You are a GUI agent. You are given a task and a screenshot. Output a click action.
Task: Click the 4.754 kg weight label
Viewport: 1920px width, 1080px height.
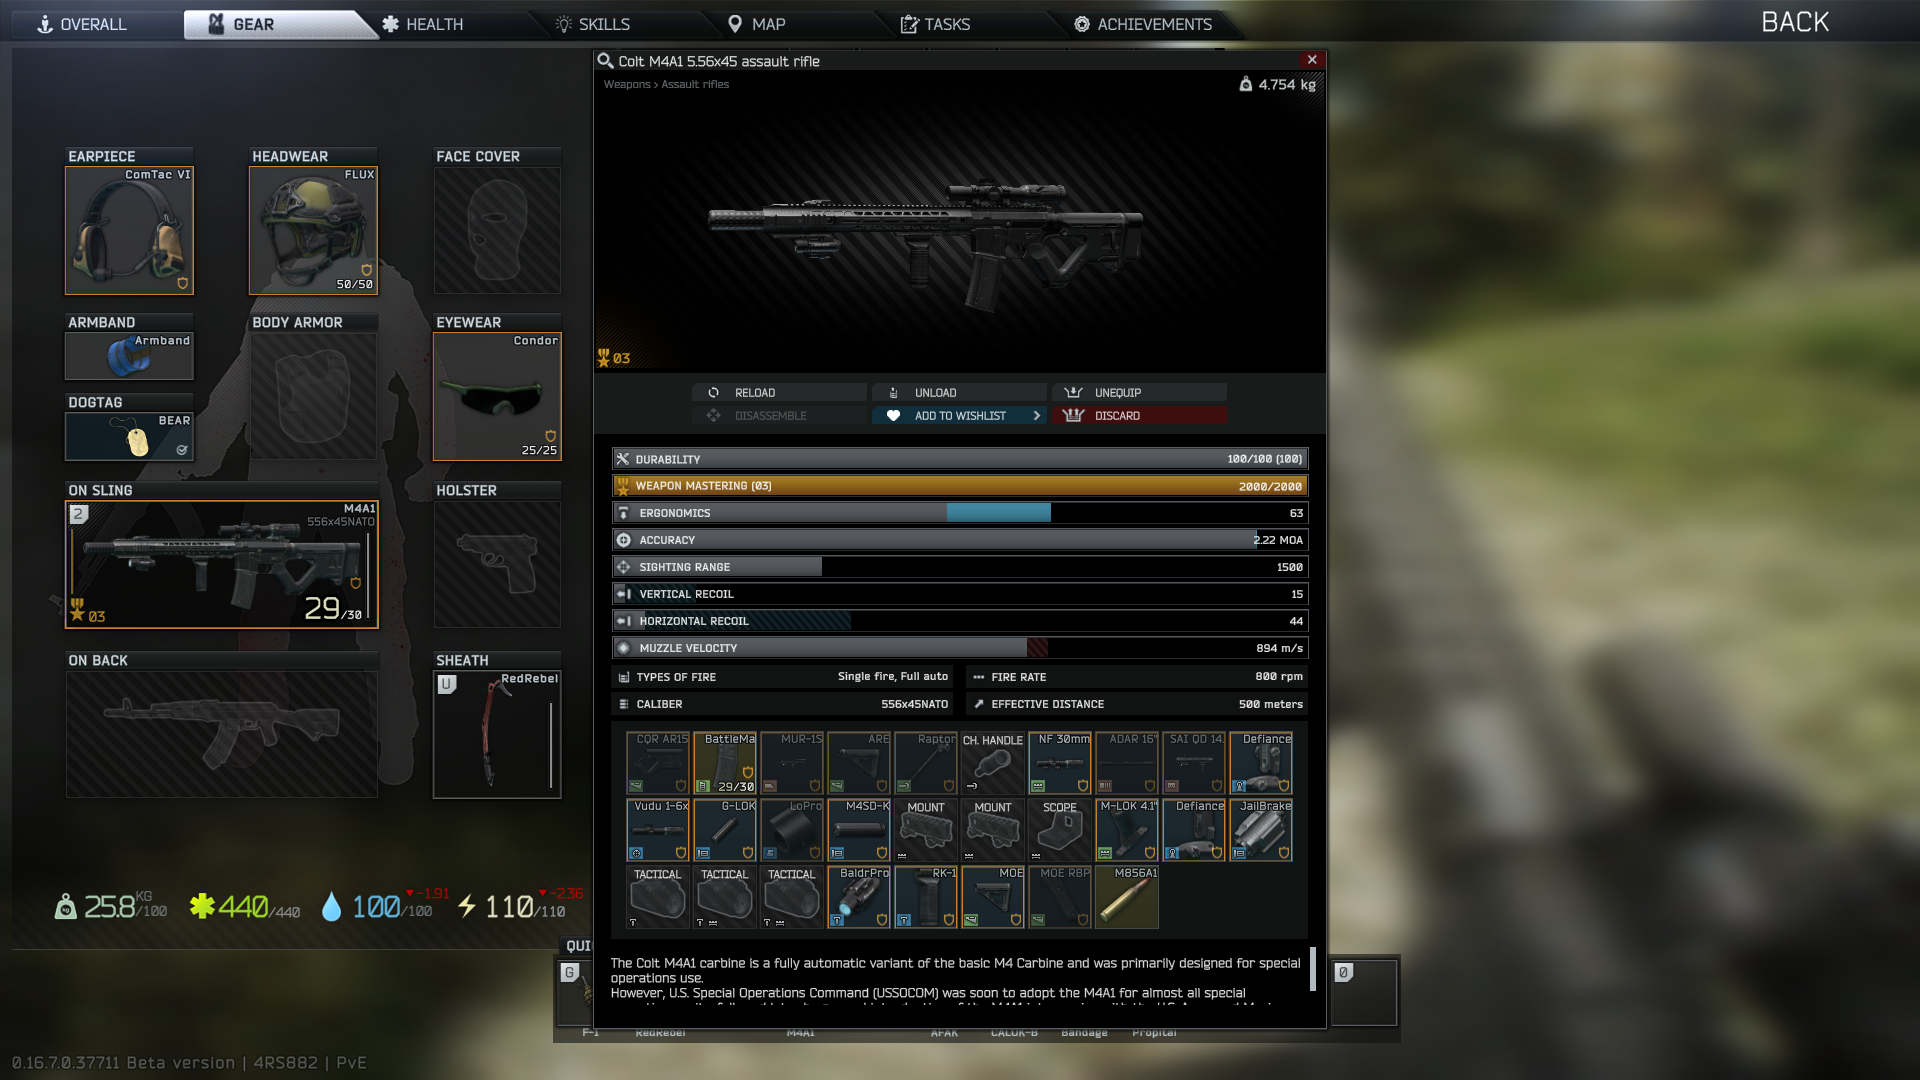1278,85
